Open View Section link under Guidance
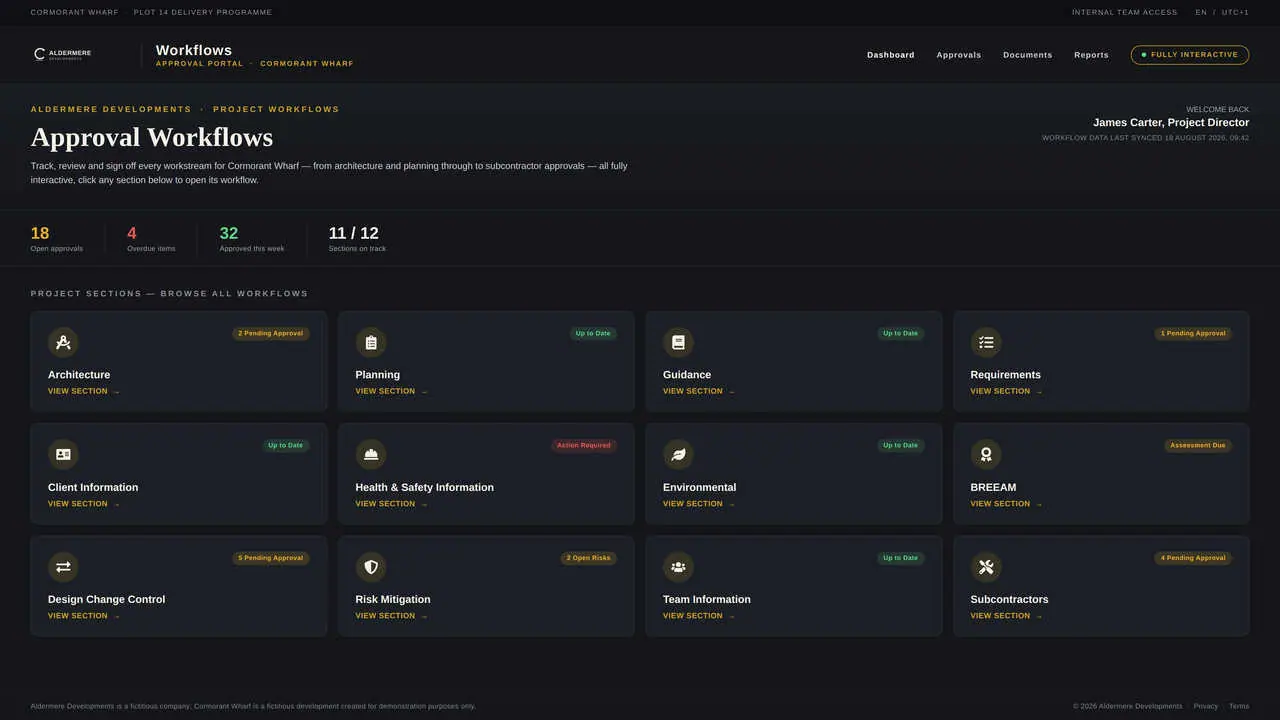 pos(699,391)
